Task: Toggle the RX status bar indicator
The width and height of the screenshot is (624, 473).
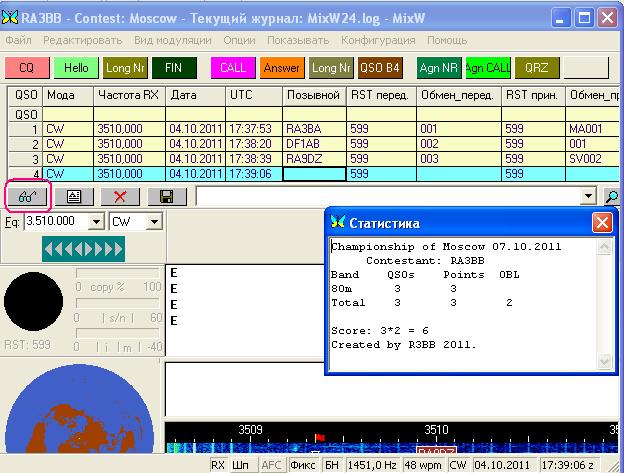Action: 219,465
